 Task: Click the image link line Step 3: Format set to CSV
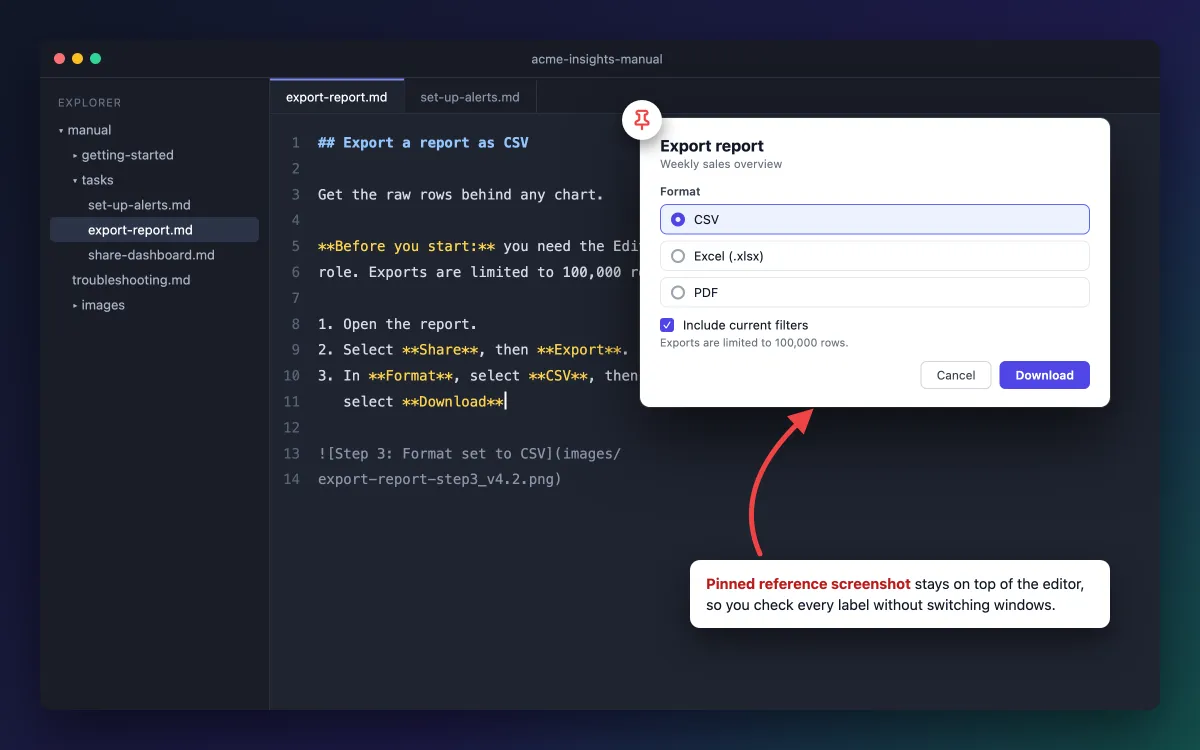coord(469,454)
